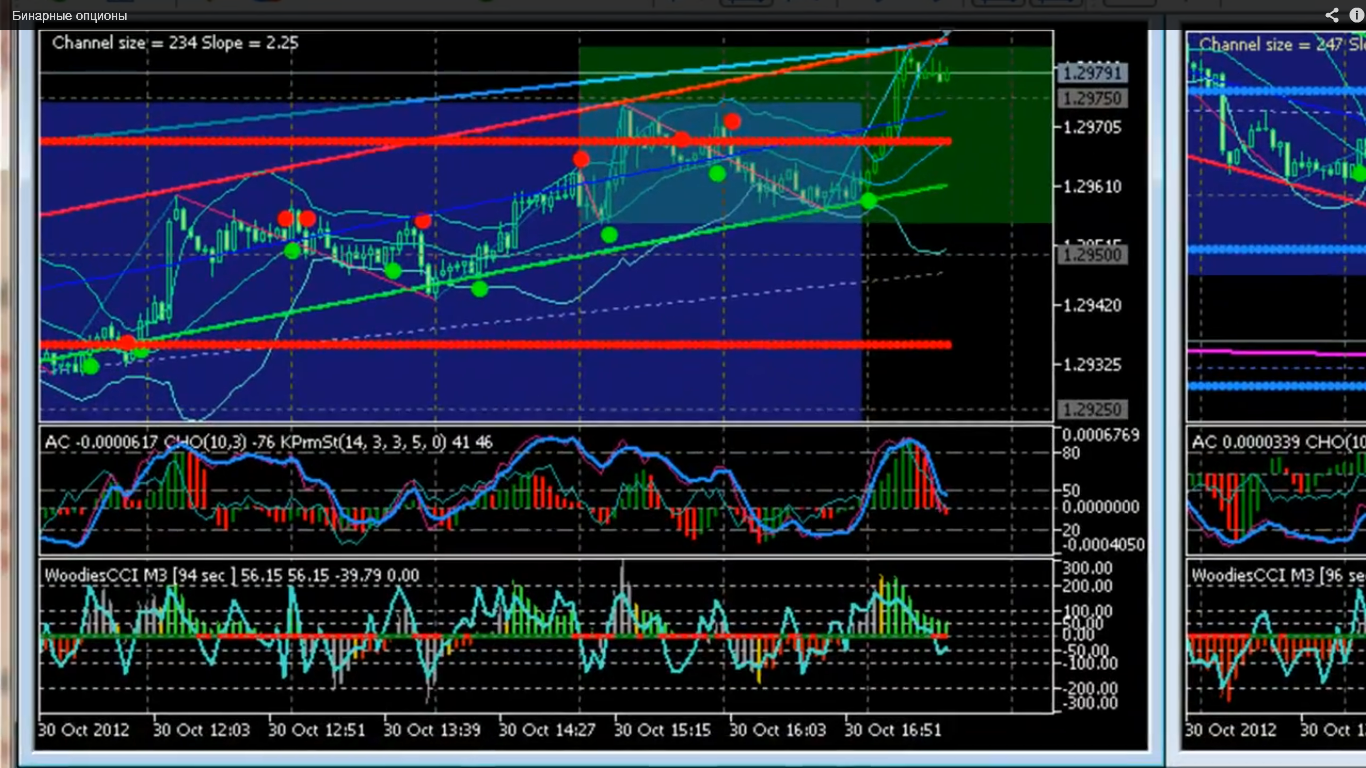Select the CCI scale value -300.00
Image resolution: width=1366 pixels, height=768 pixels.
click(x=1088, y=703)
